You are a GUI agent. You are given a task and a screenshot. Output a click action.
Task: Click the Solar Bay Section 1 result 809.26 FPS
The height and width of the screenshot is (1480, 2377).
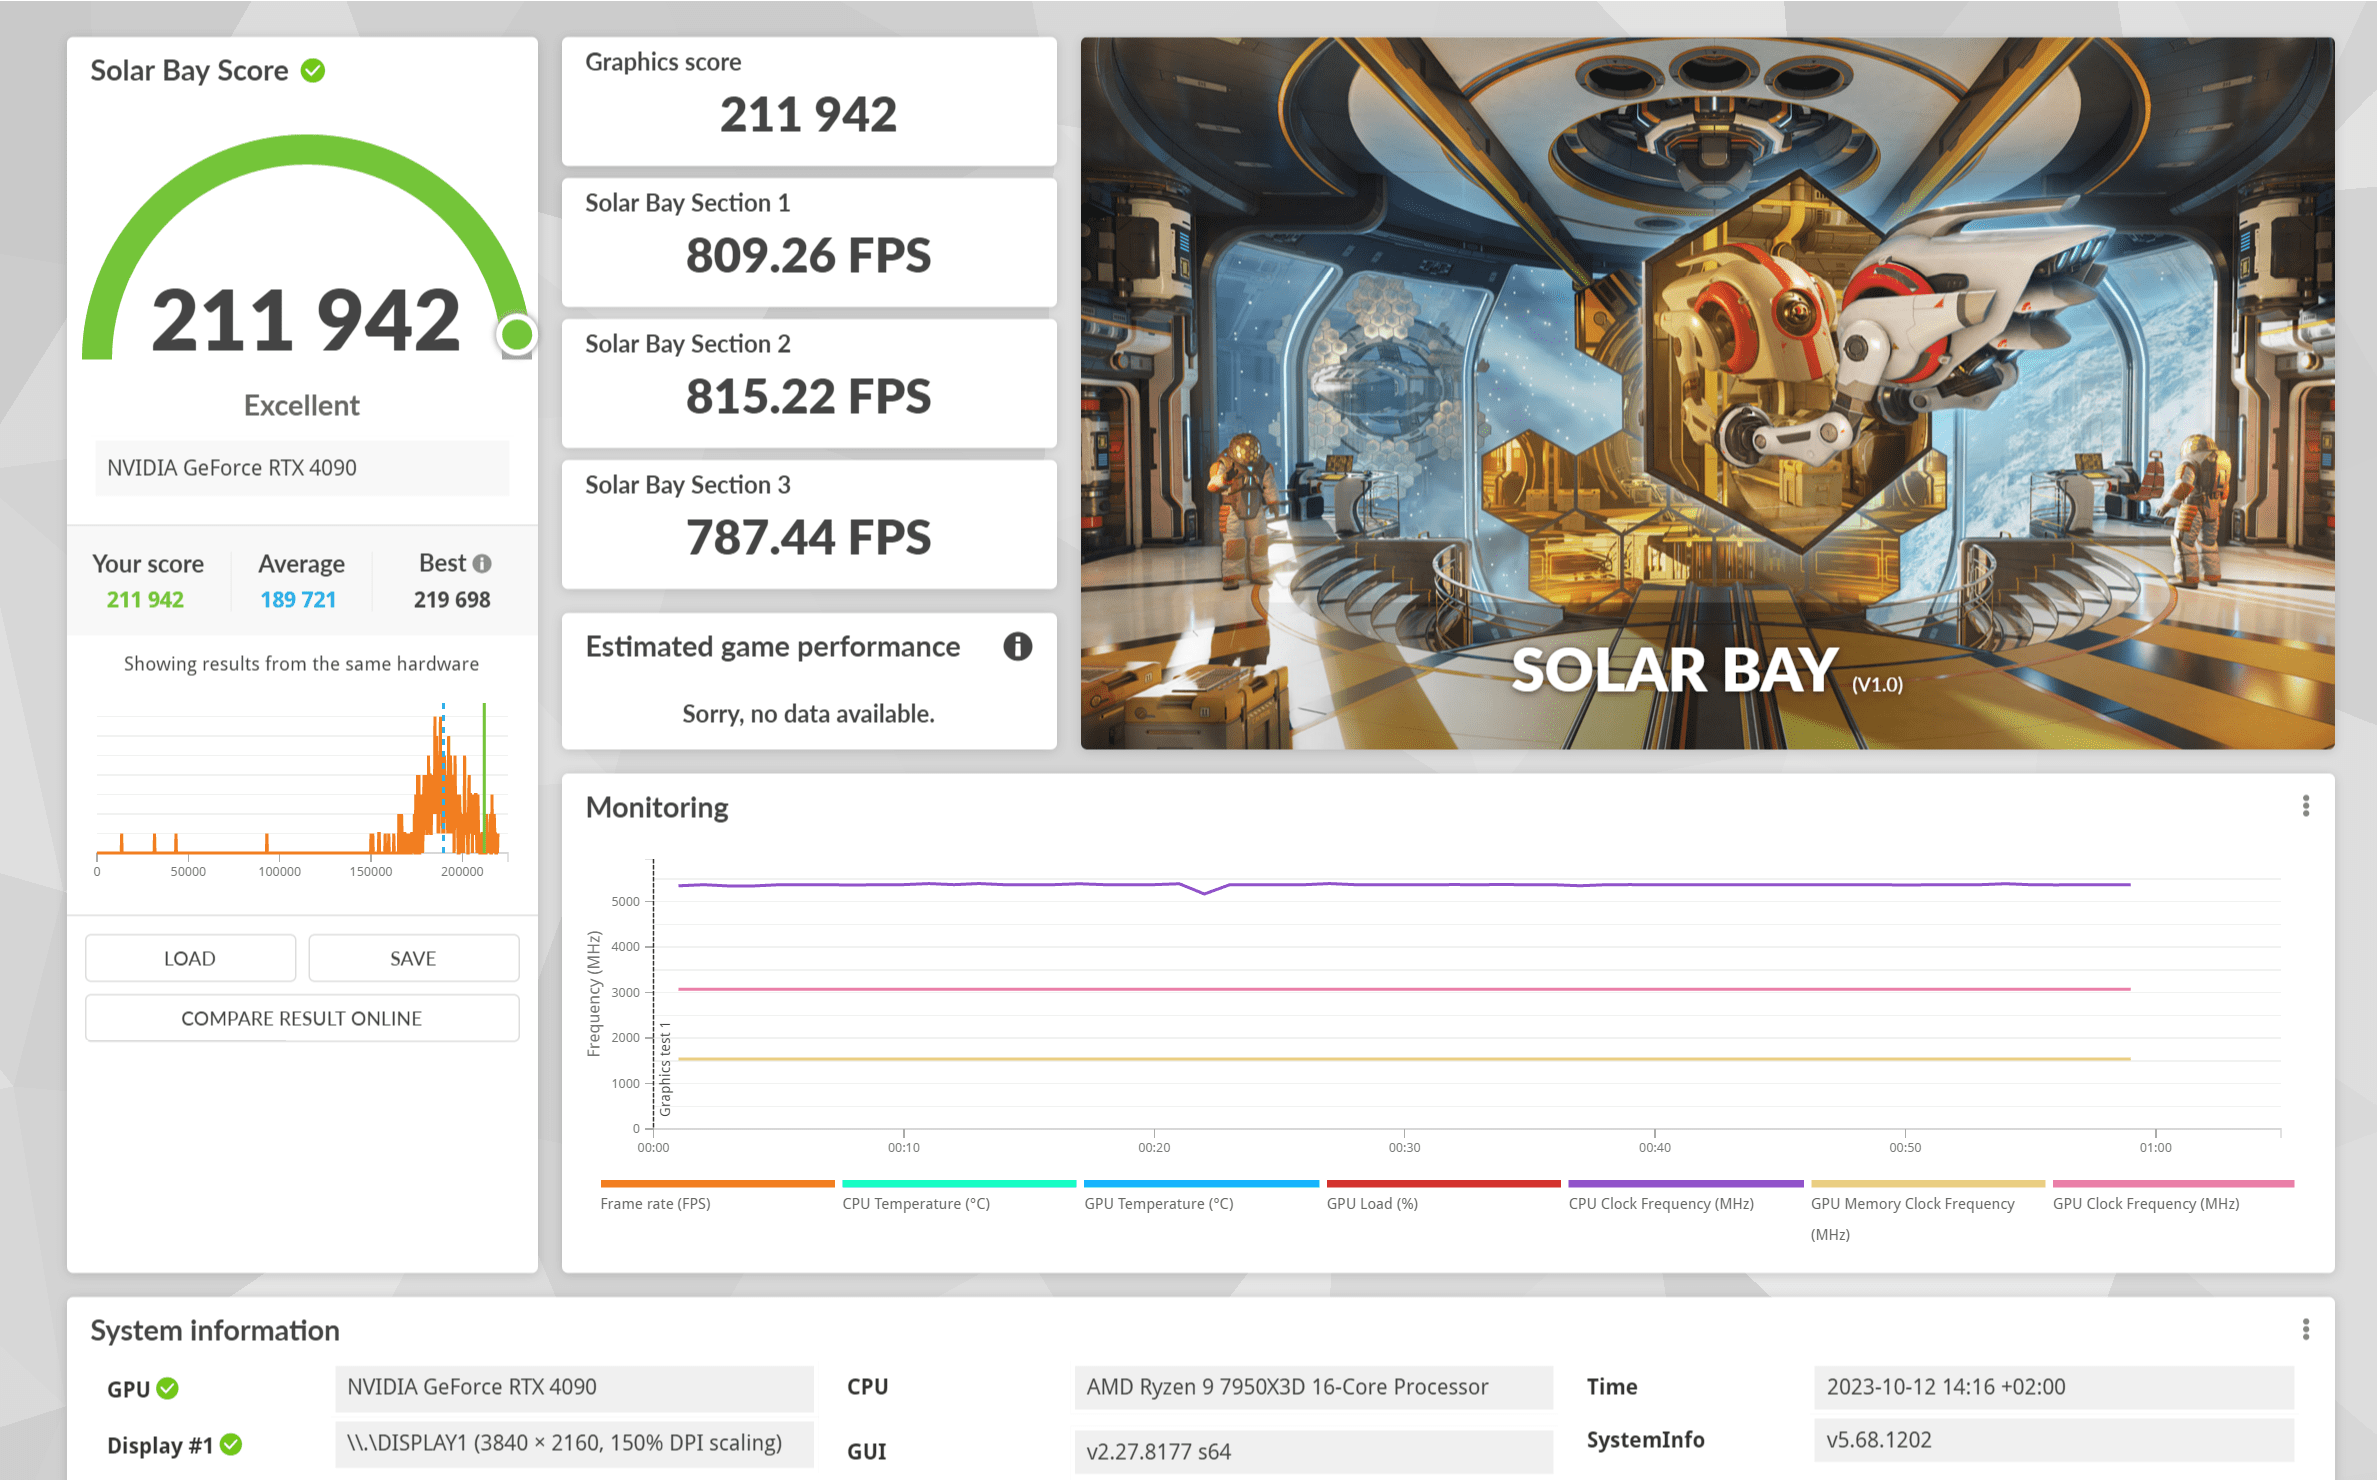(x=808, y=256)
